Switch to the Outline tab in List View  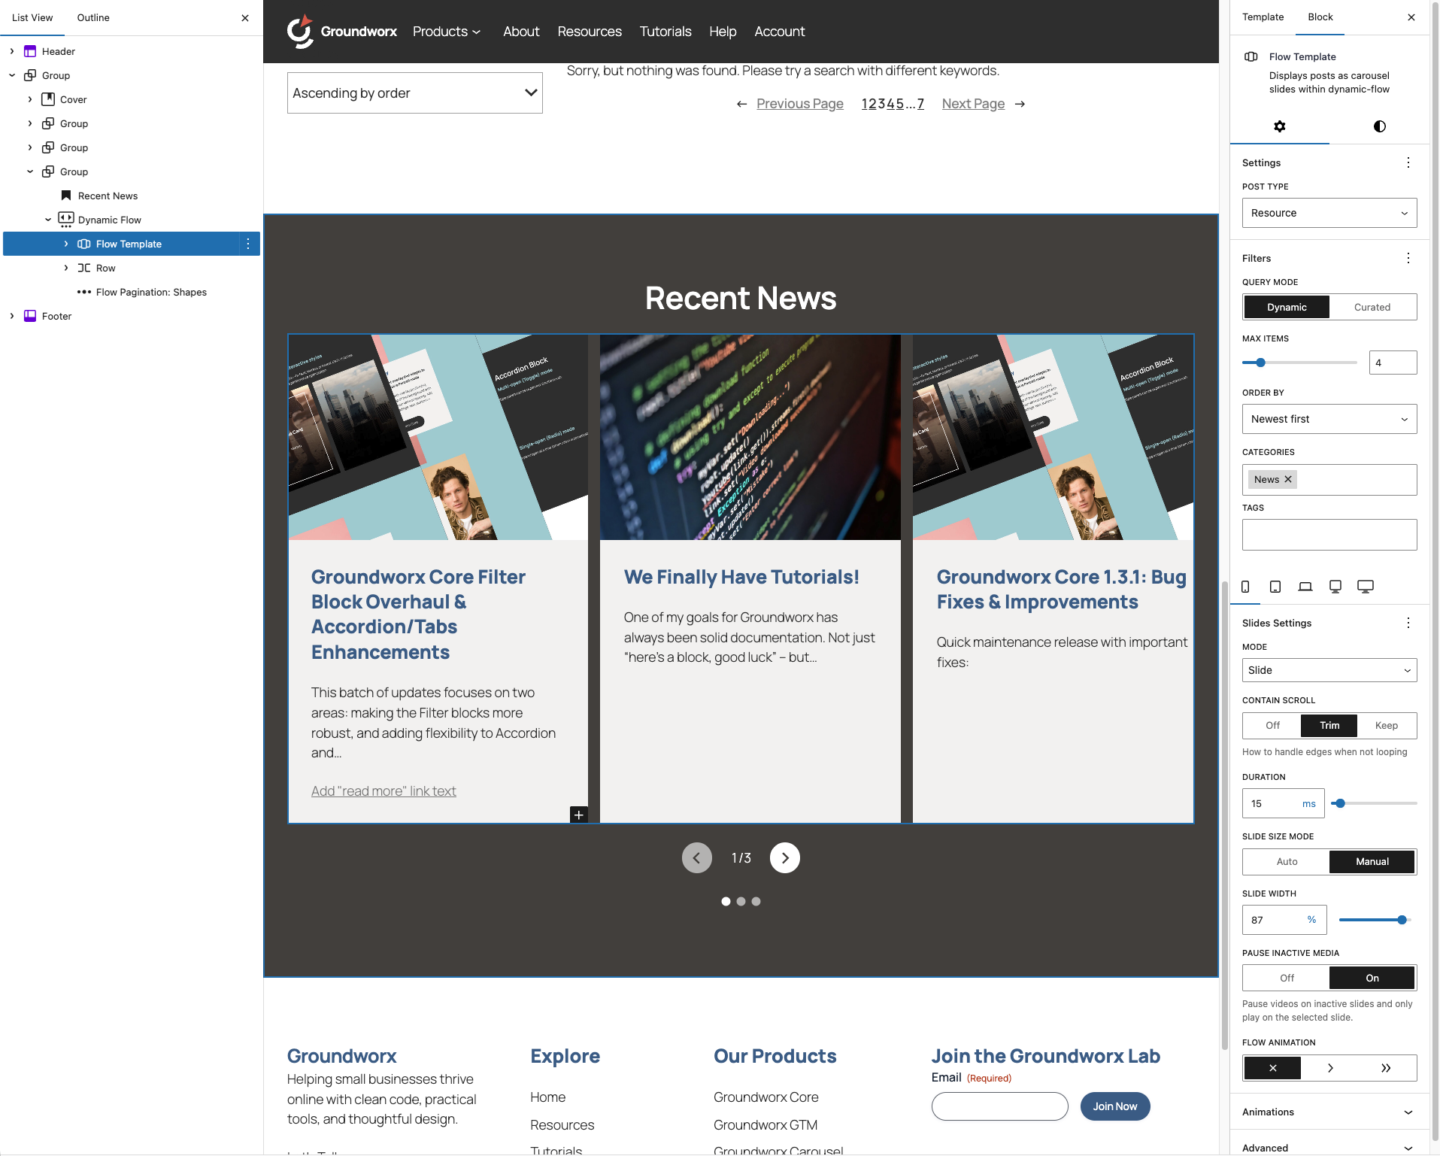92,17
